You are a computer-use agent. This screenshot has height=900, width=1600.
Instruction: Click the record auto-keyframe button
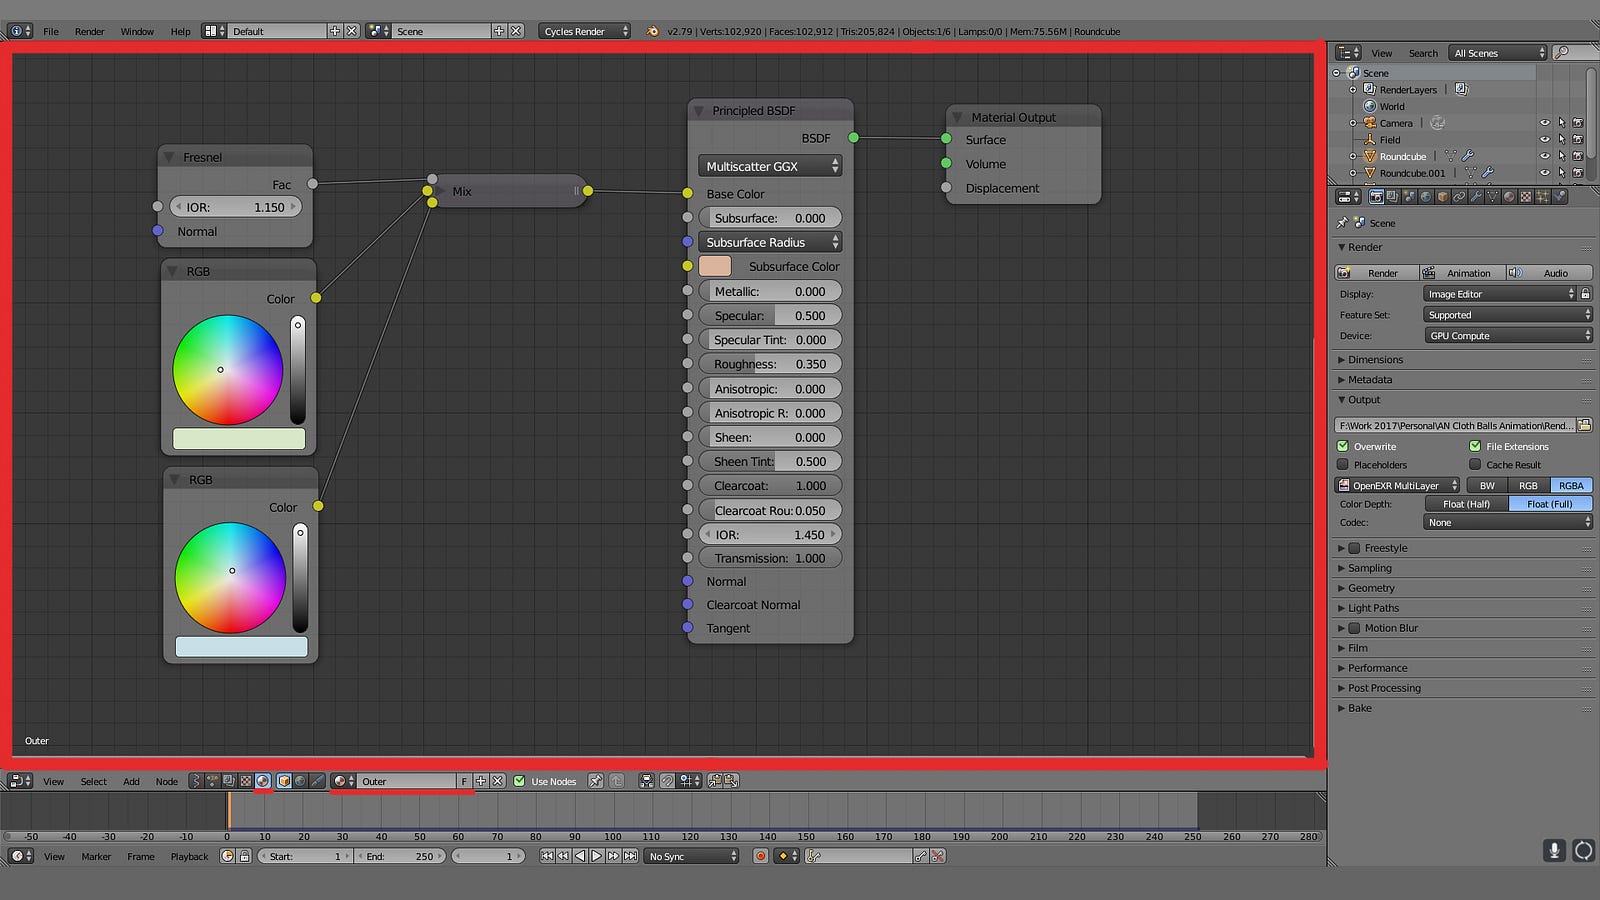pos(761,856)
